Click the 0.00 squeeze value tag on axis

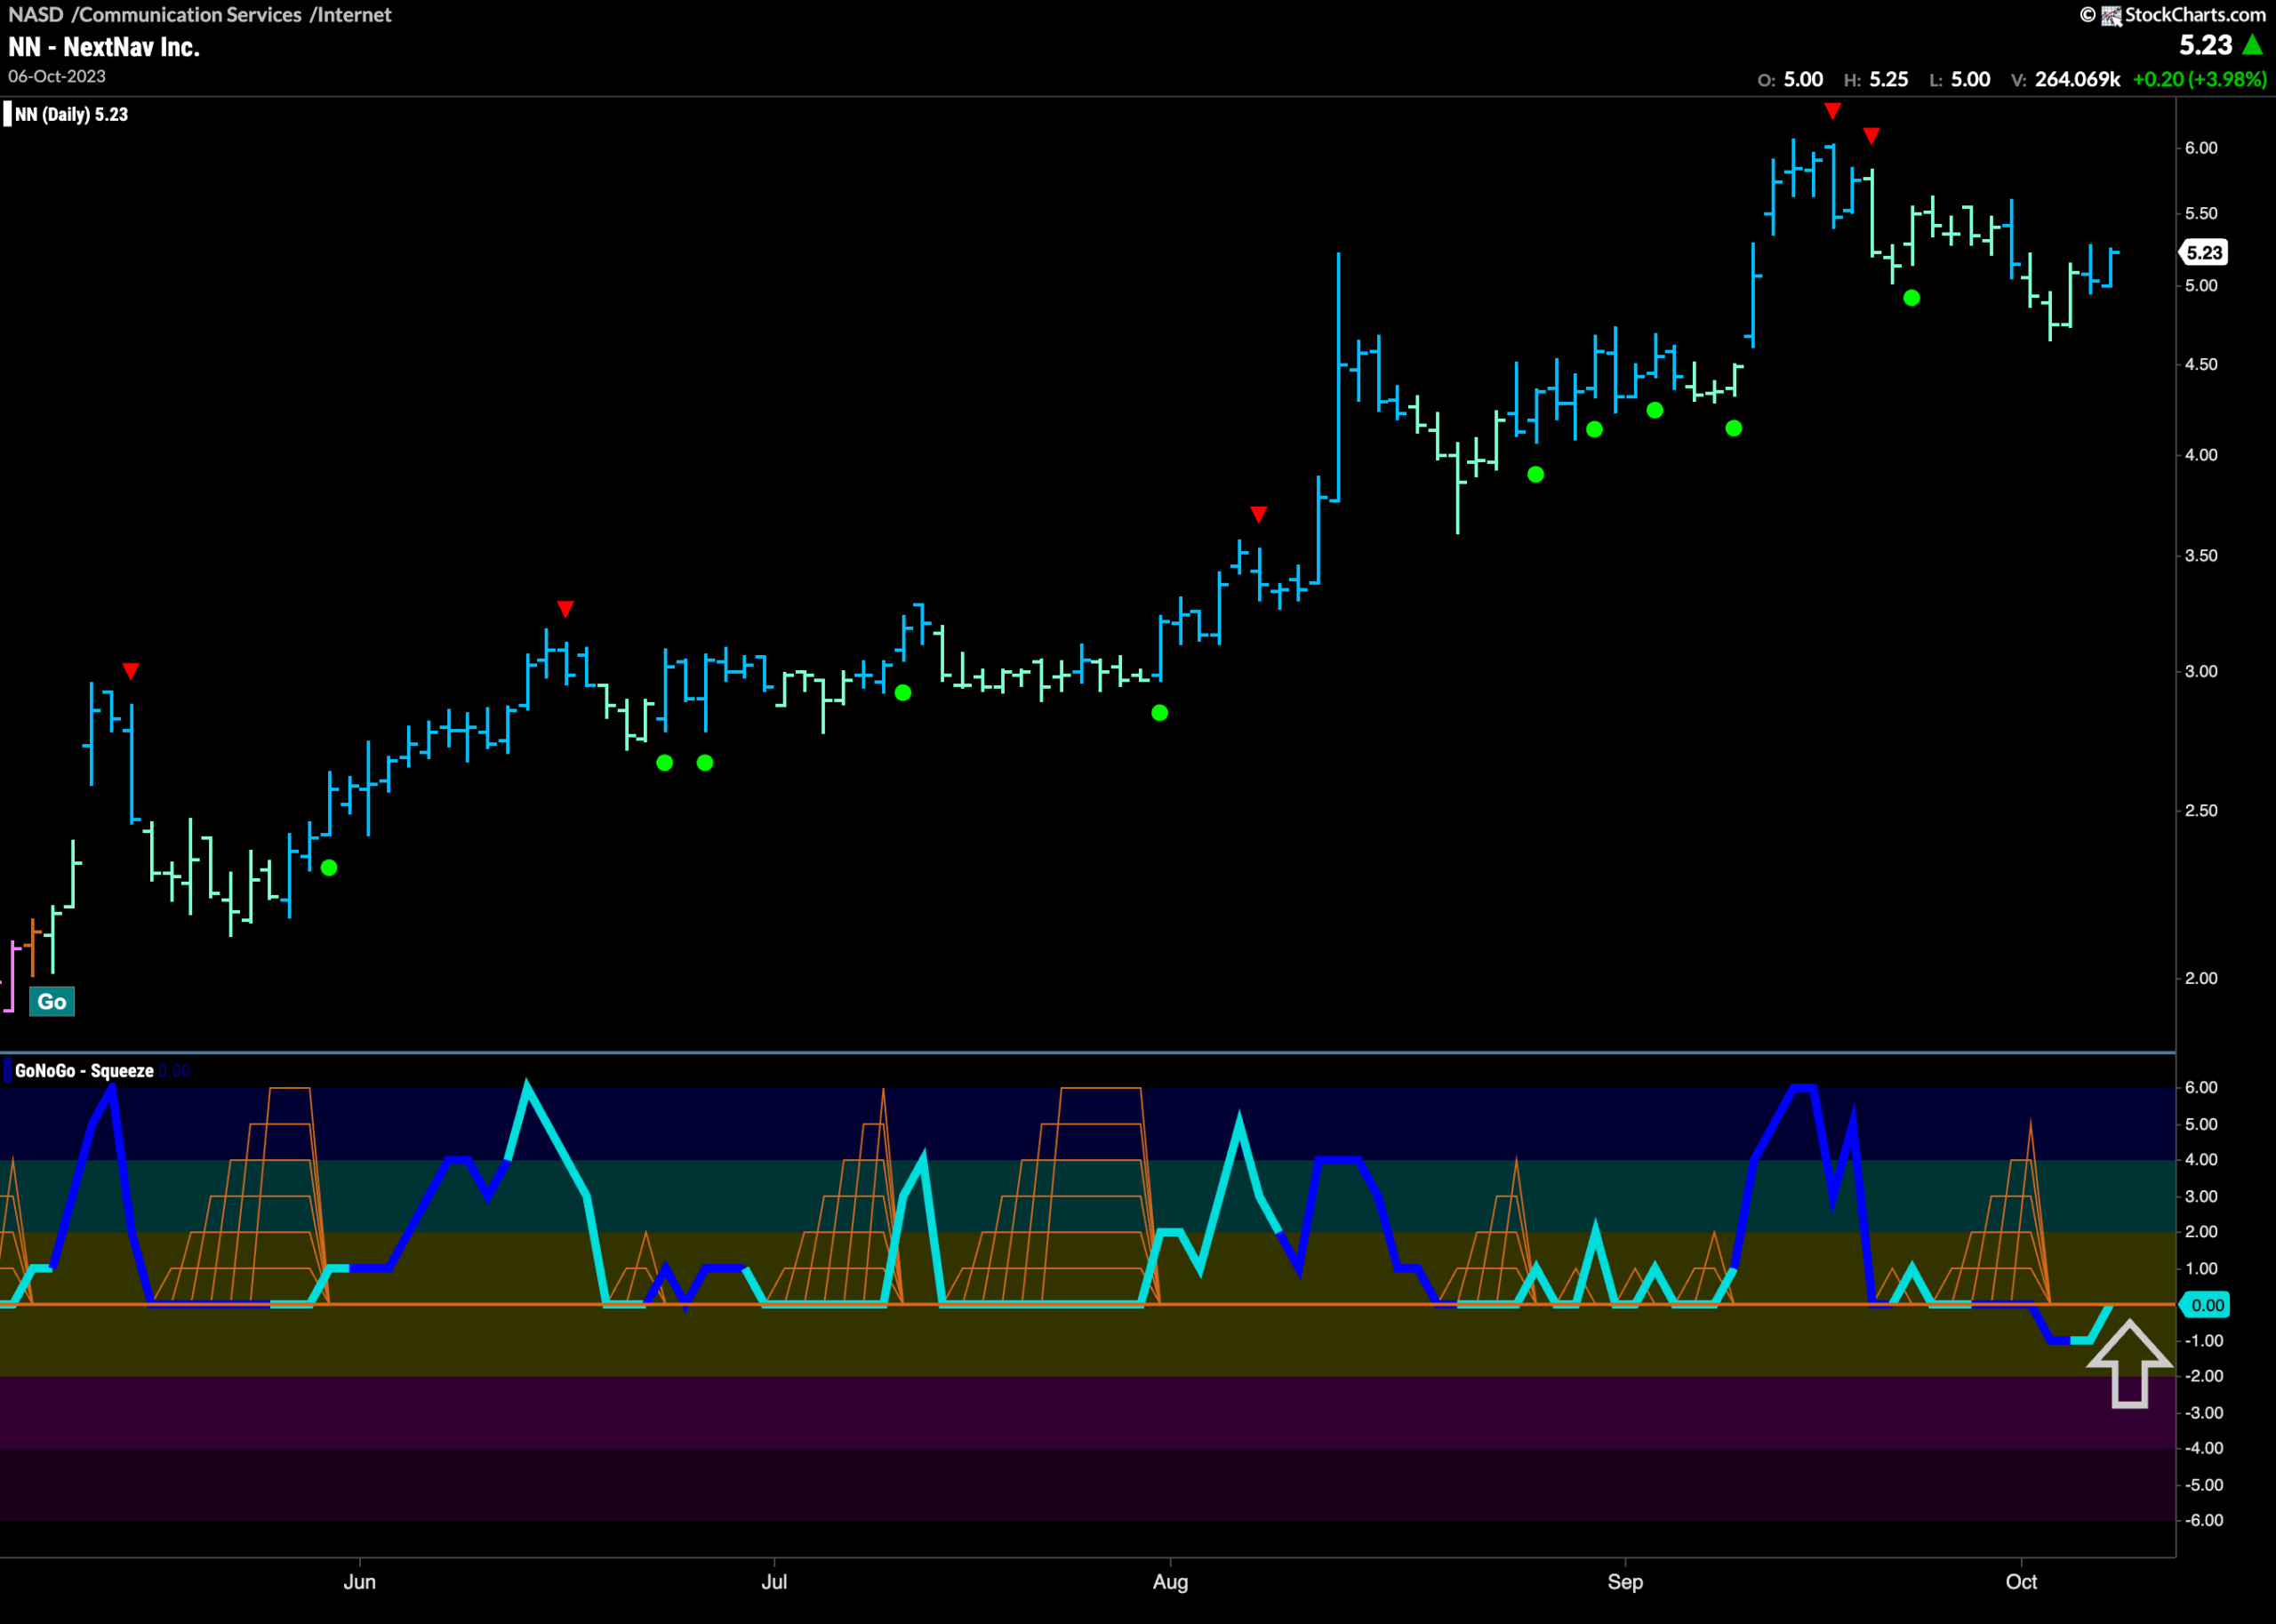click(x=2204, y=1305)
